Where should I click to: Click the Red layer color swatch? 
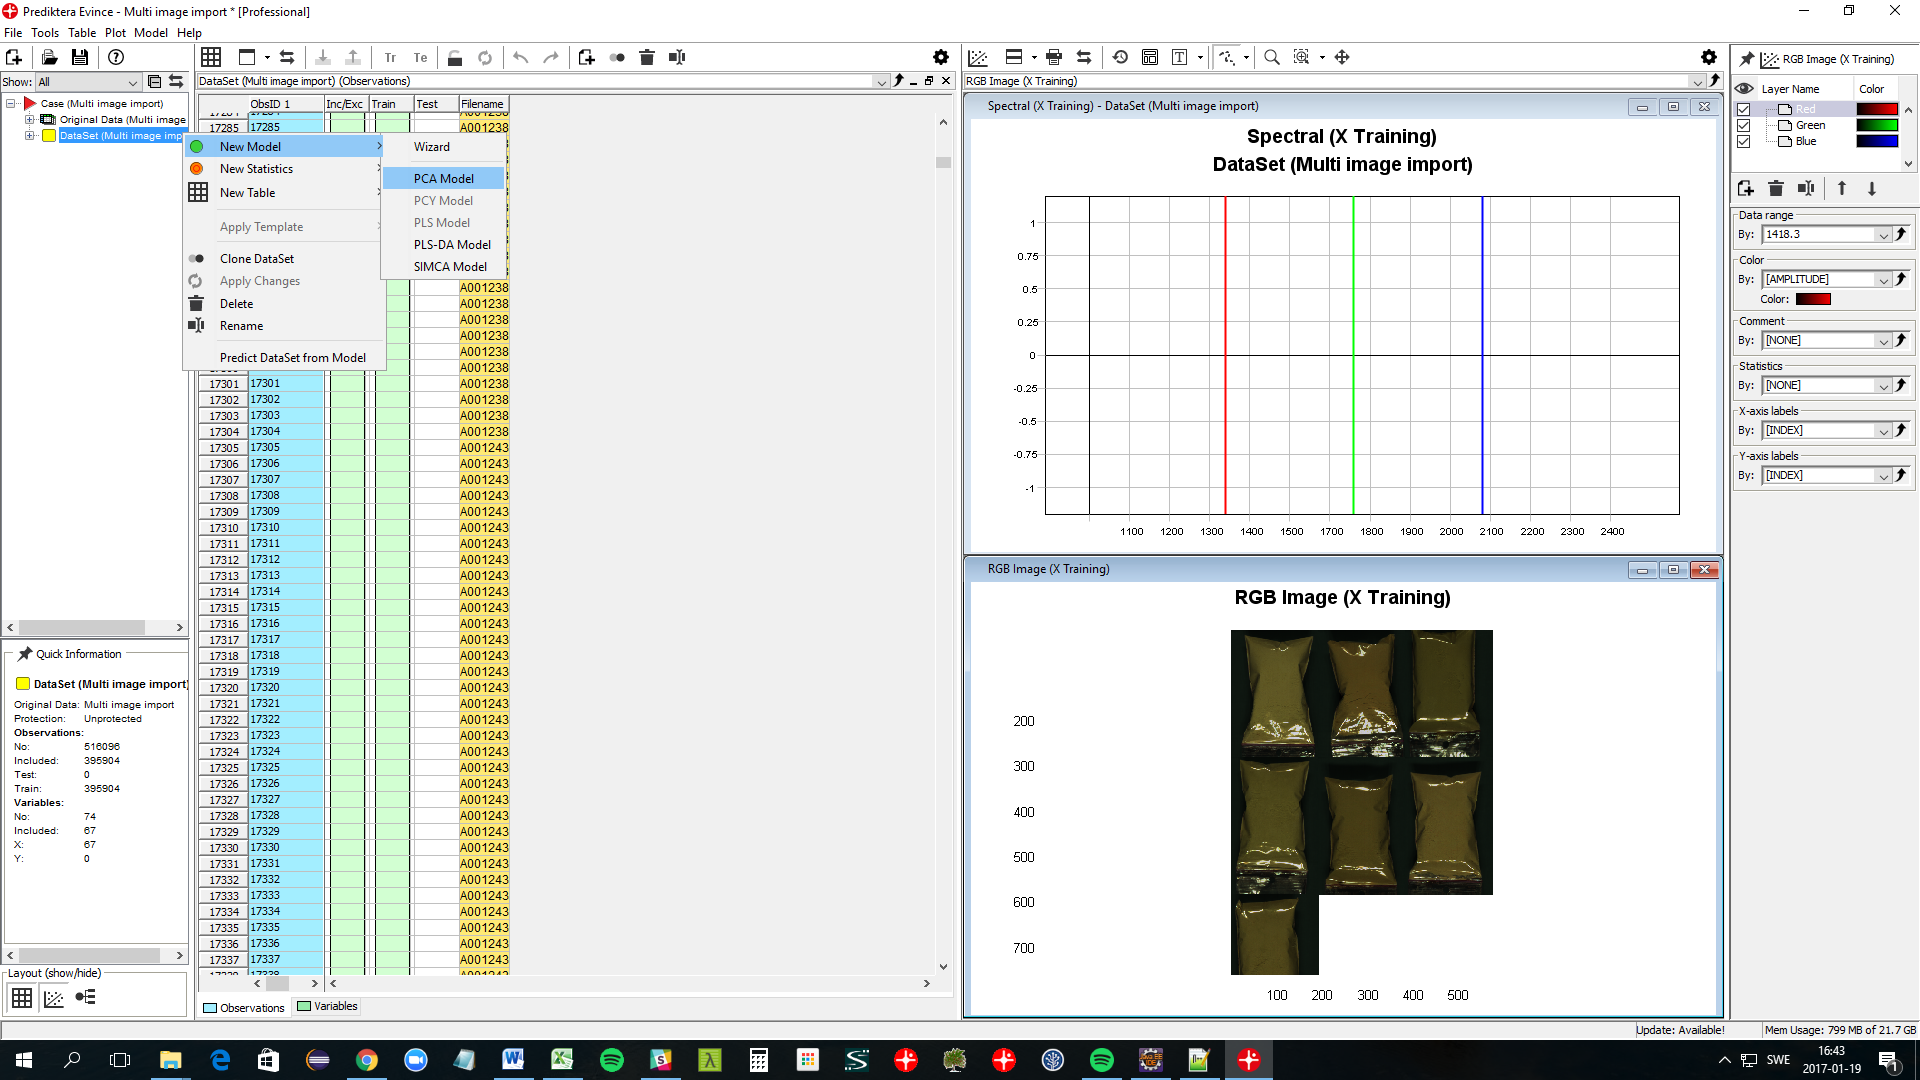pyautogui.click(x=1877, y=109)
